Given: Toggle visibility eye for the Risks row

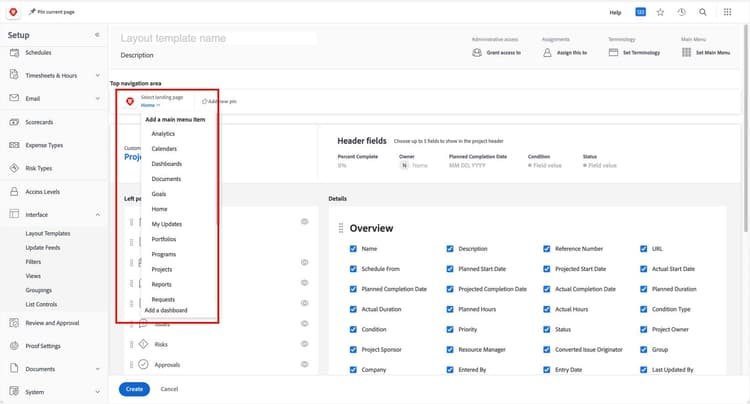Looking at the screenshot, I should 304,344.
